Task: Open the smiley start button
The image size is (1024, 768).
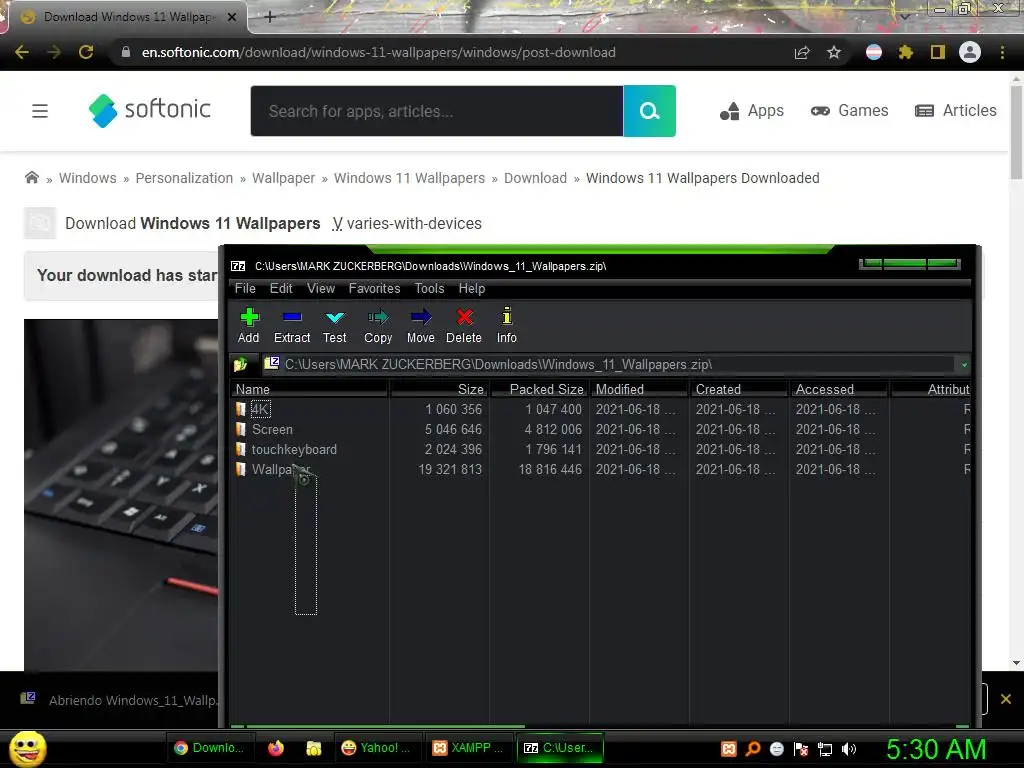Action: pyautogui.click(x=27, y=748)
